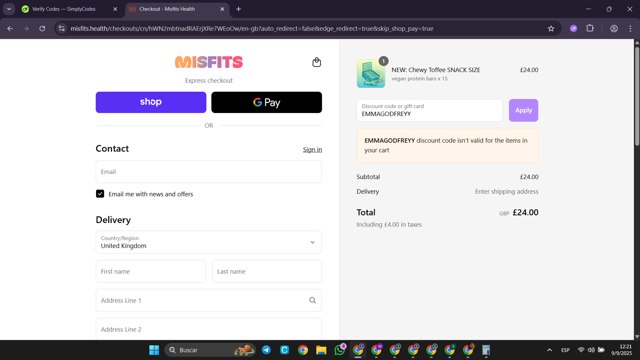Open the clock and date in taskbar

(x=621, y=350)
